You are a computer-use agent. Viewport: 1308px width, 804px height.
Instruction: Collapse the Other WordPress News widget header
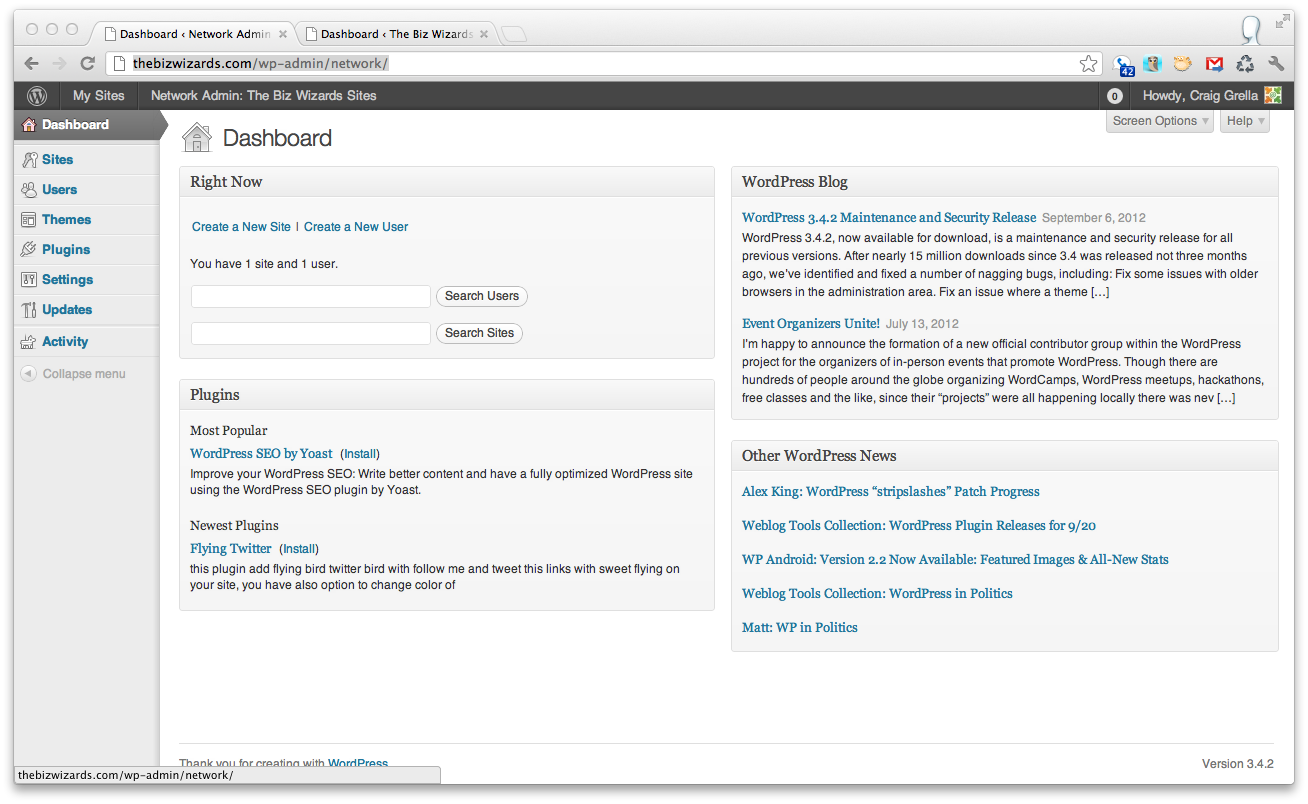tap(1005, 456)
